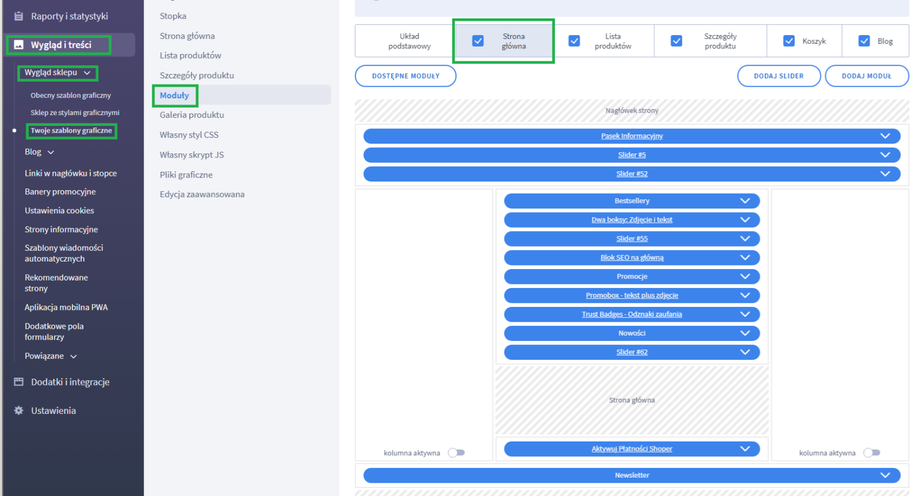The image size is (920, 496).
Task: Expand the Blog submenu in sidebar
Action: pyautogui.click(x=51, y=152)
